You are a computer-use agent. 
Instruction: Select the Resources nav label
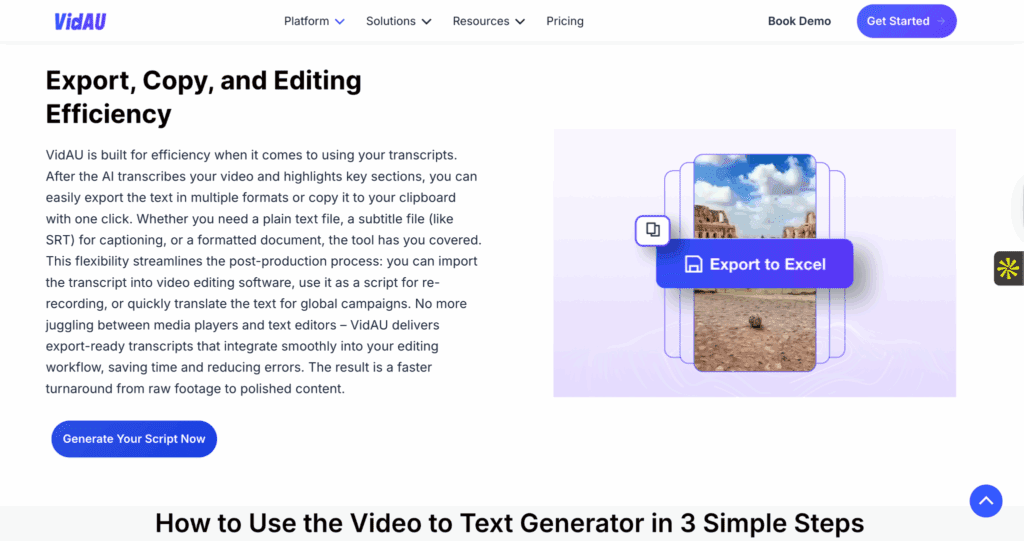(481, 21)
